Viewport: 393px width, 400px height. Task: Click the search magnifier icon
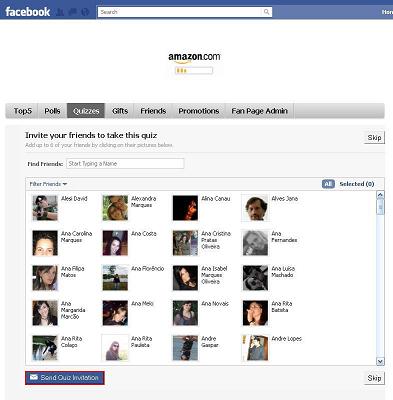coord(266,12)
